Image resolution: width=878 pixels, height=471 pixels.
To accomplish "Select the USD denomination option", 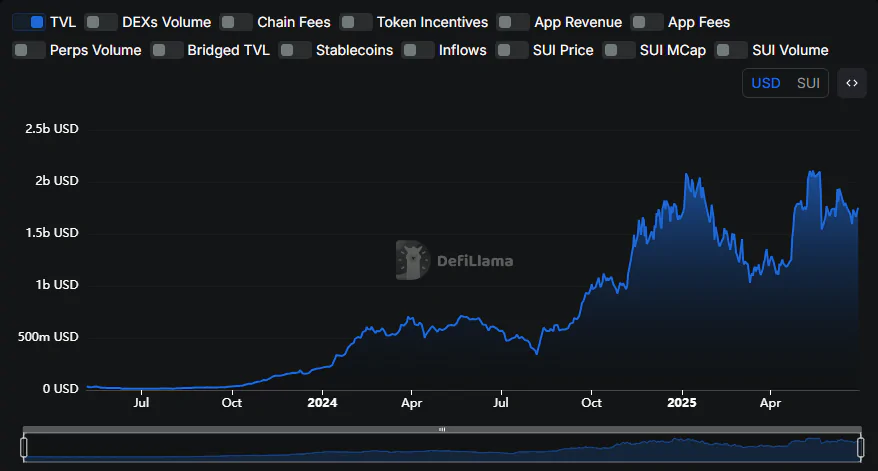I will click(x=765, y=83).
